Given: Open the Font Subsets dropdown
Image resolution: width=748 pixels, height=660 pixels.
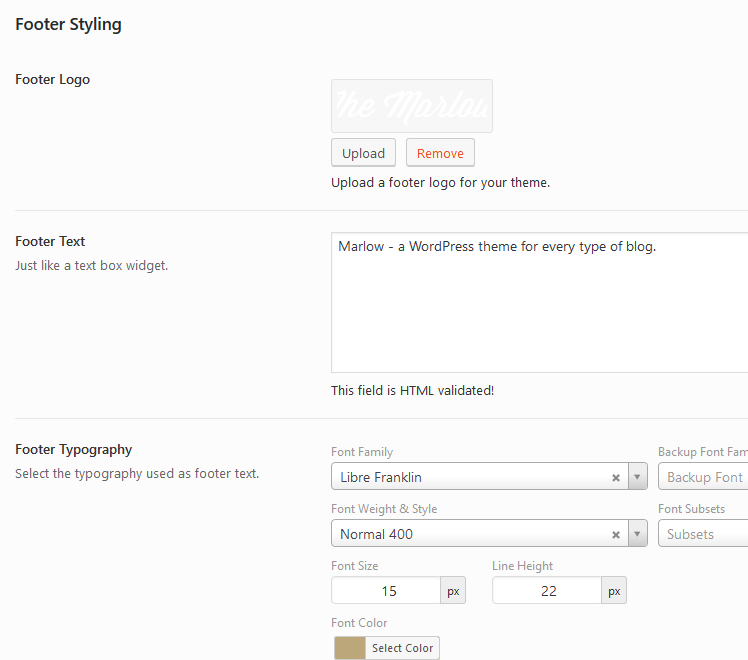Looking at the screenshot, I should tap(703, 534).
